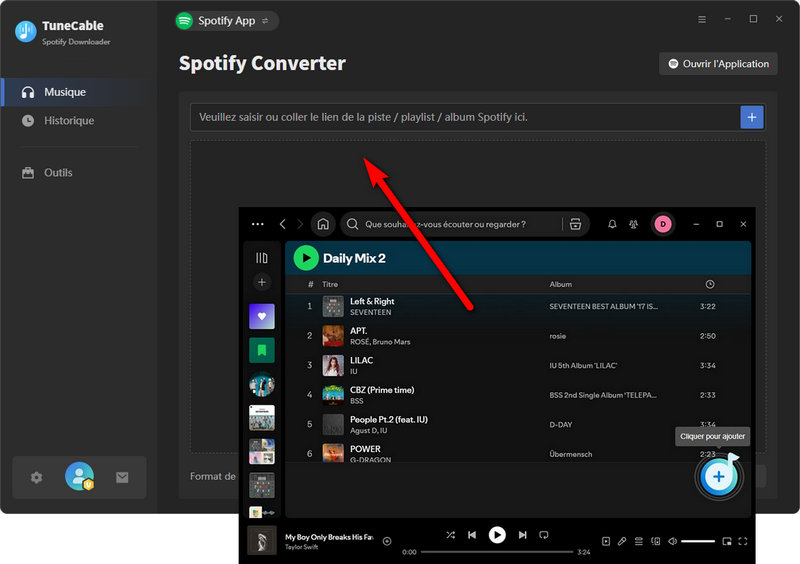Switch to Historique section
This screenshot has width=800, height=564.
[69, 121]
